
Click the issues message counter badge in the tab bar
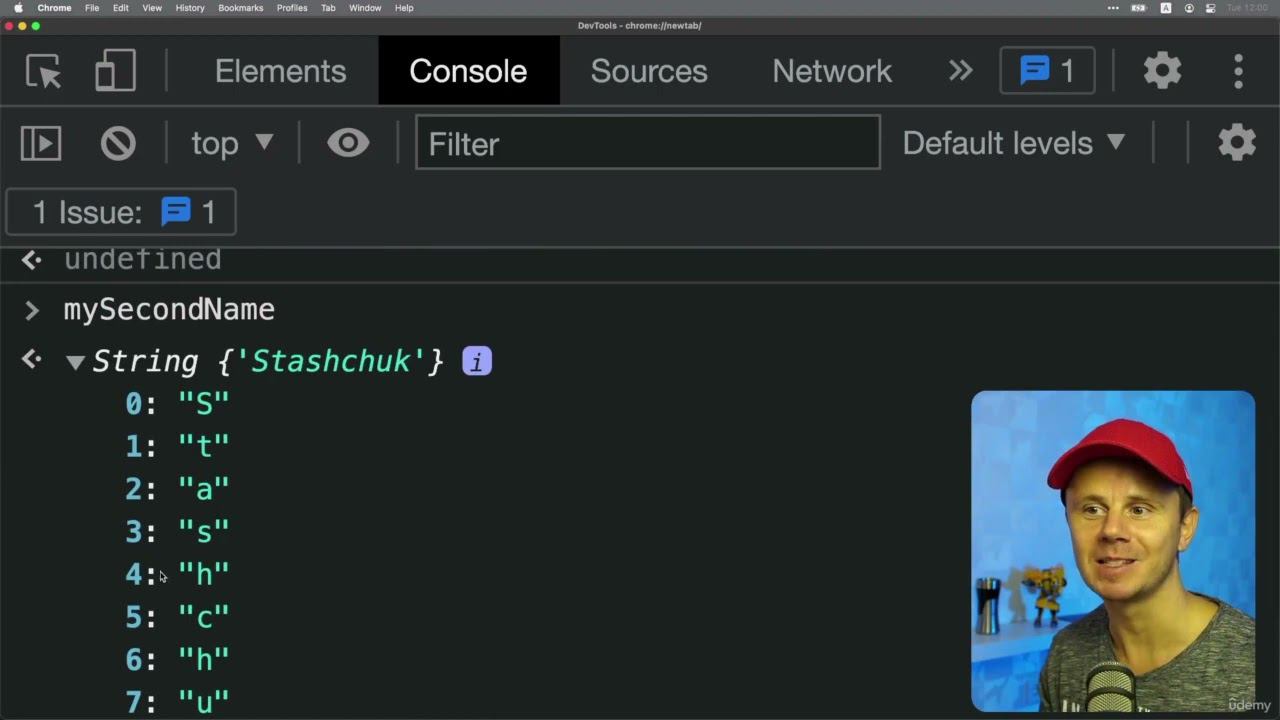coord(1047,71)
